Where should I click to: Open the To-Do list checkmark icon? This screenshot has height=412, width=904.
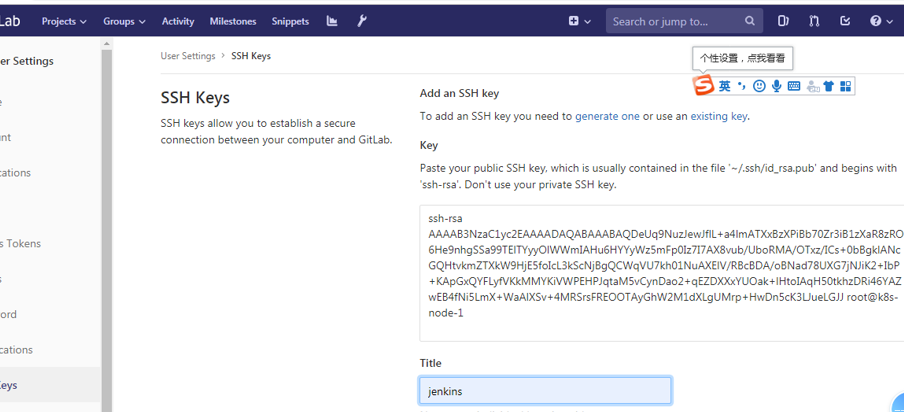click(x=845, y=21)
